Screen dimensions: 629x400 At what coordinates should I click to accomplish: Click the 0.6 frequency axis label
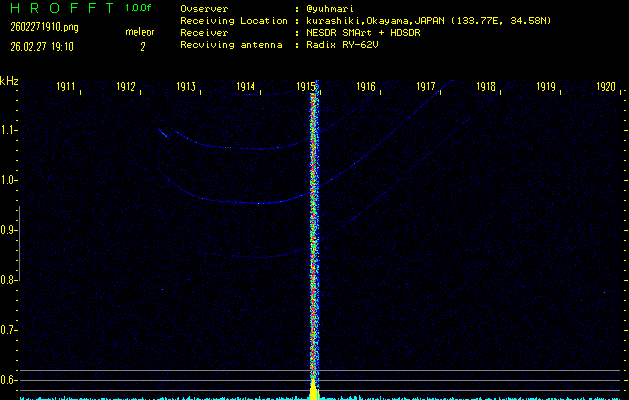(x=9, y=380)
